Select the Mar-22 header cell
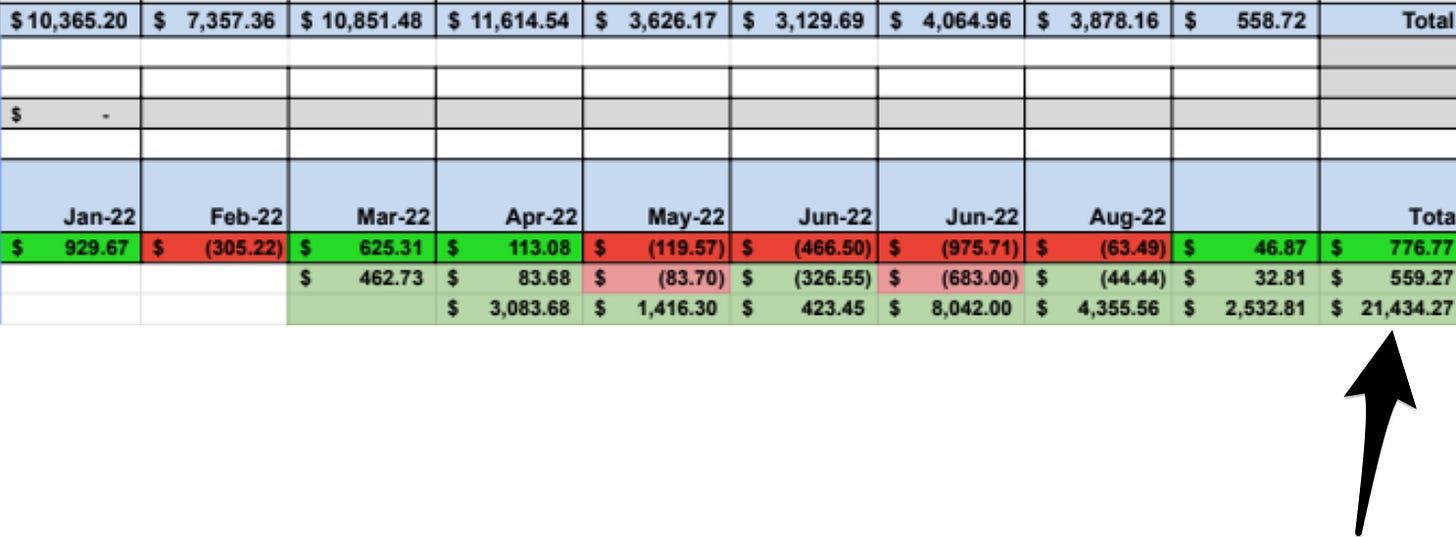The image size is (1456, 537). [362, 196]
